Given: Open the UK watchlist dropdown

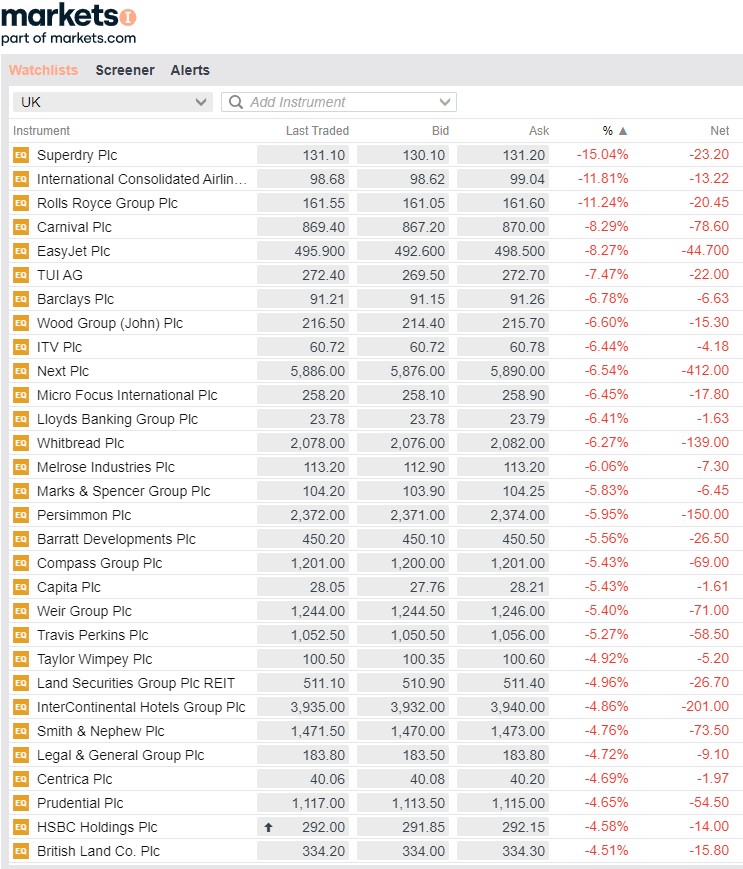Looking at the screenshot, I should pos(112,102).
